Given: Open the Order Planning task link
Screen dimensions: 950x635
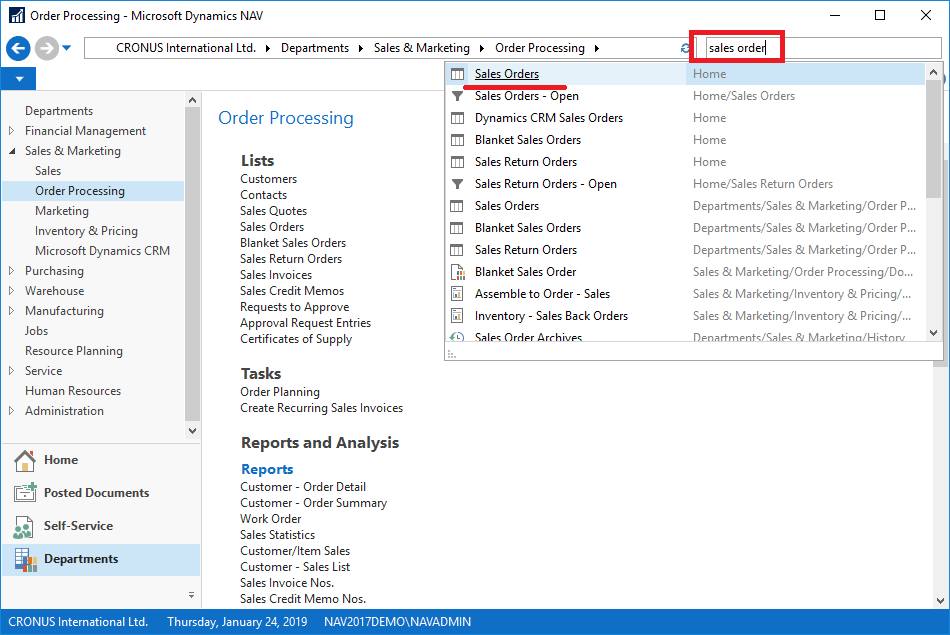Looking at the screenshot, I should [279, 392].
